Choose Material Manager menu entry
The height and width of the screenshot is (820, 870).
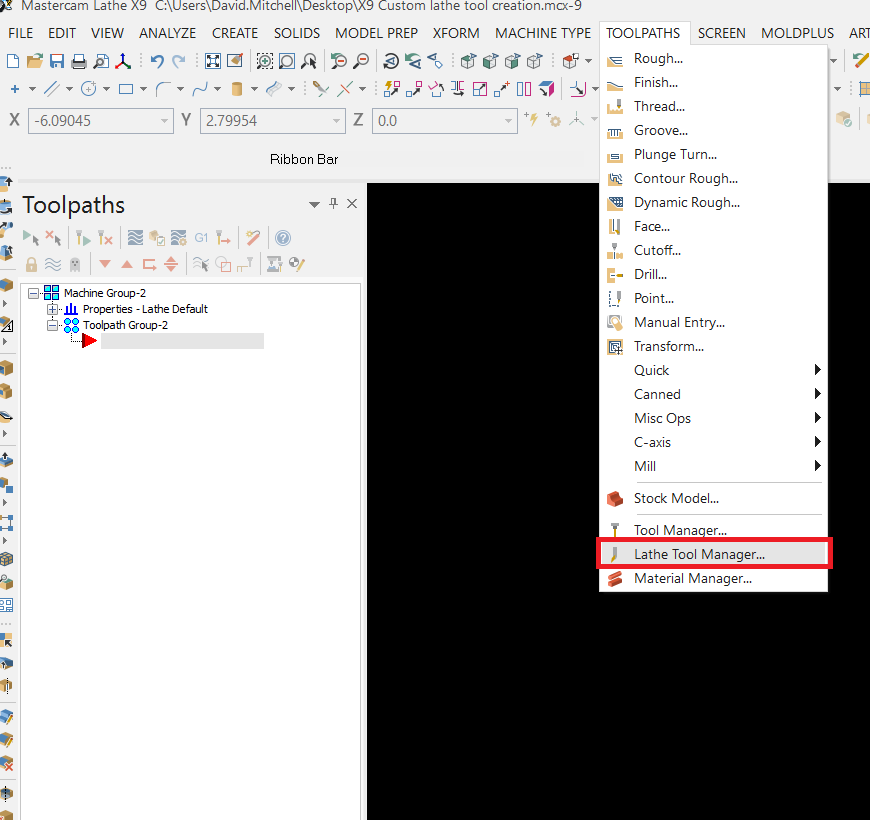pos(713,578)
